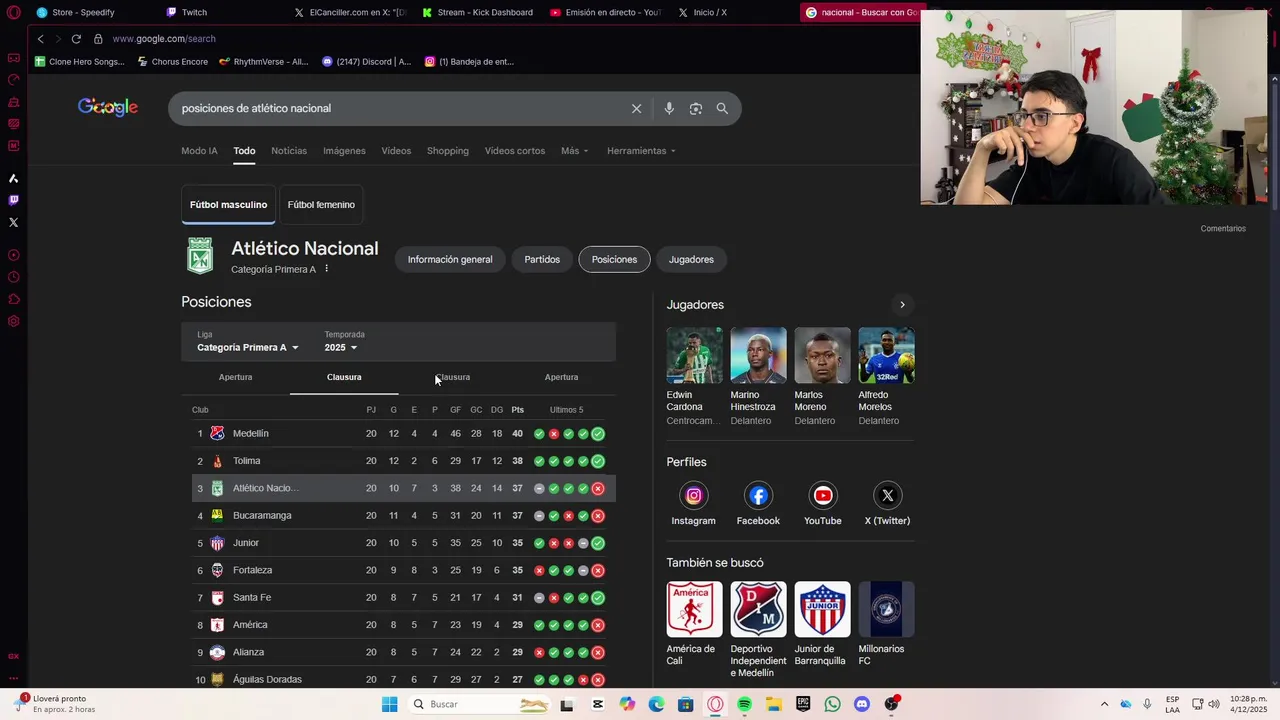The height and width of the screenshot is (720, 1280).
Task: Expand the Herramientas search tools menu
Action: pos(641,151)
